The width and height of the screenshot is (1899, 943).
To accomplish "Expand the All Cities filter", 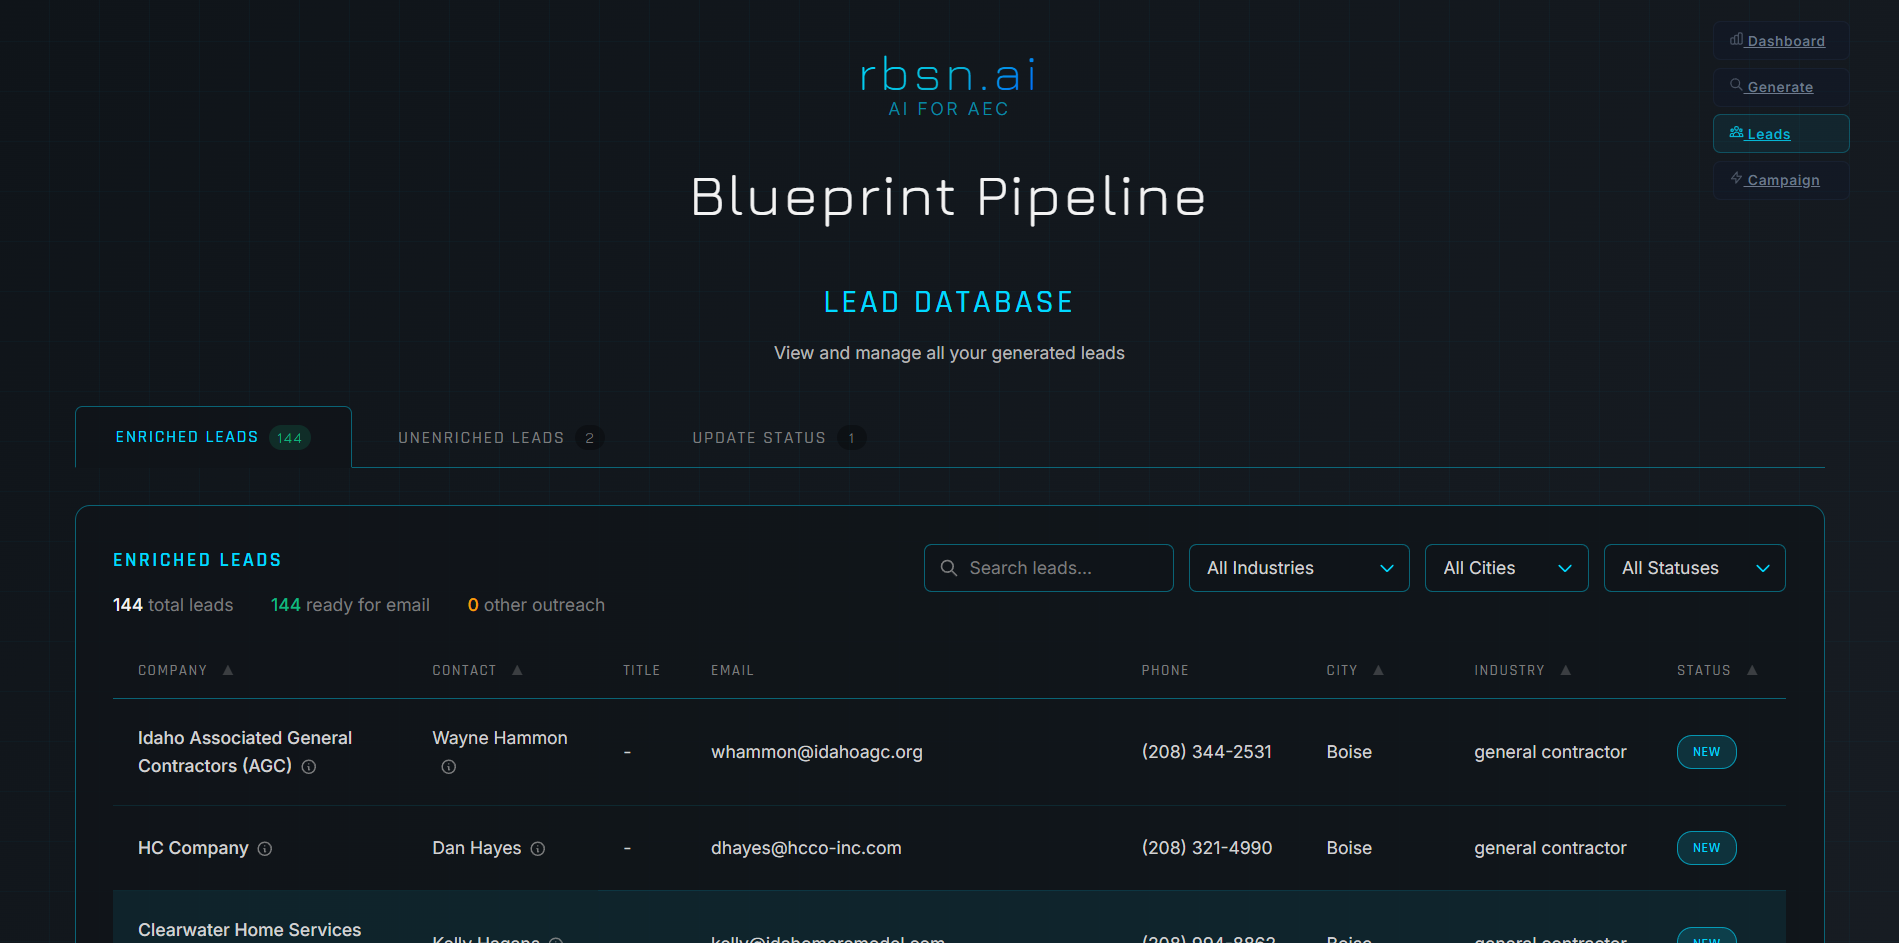I will point(1506,568).
